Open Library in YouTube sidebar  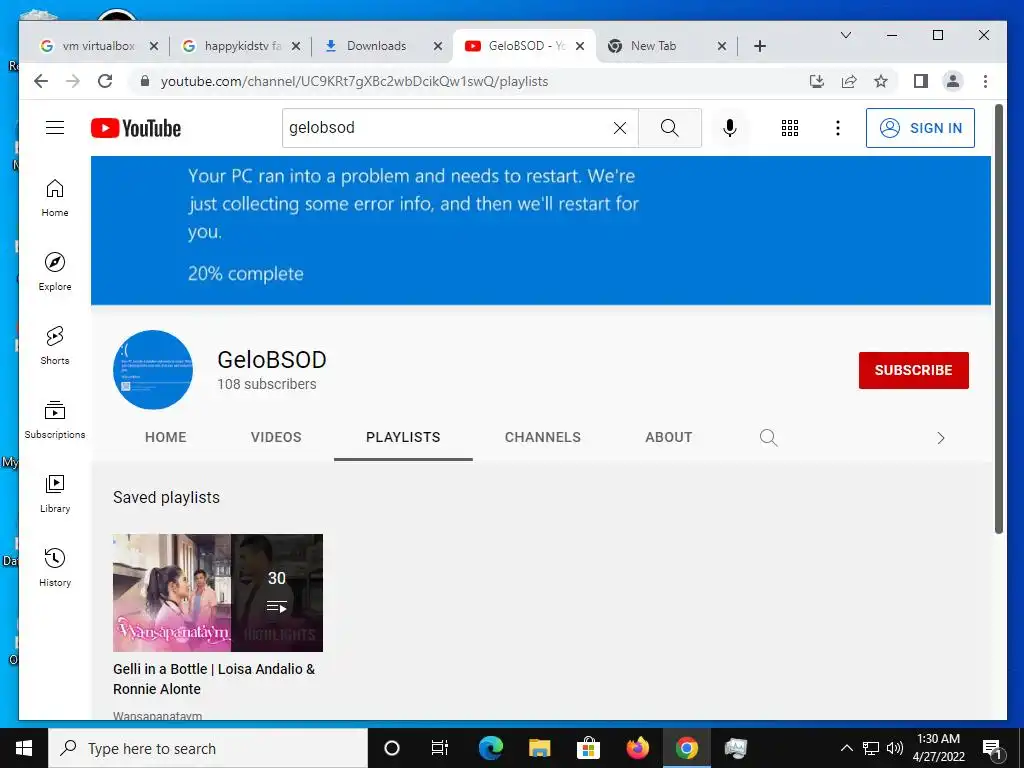tap(55, 494)
